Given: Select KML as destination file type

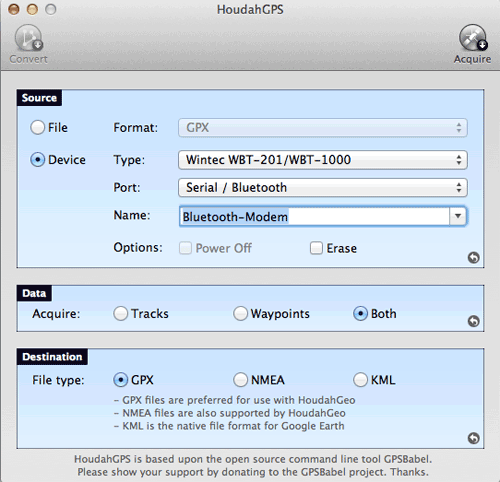Looking at the screenshot, I should coord(360,380).
